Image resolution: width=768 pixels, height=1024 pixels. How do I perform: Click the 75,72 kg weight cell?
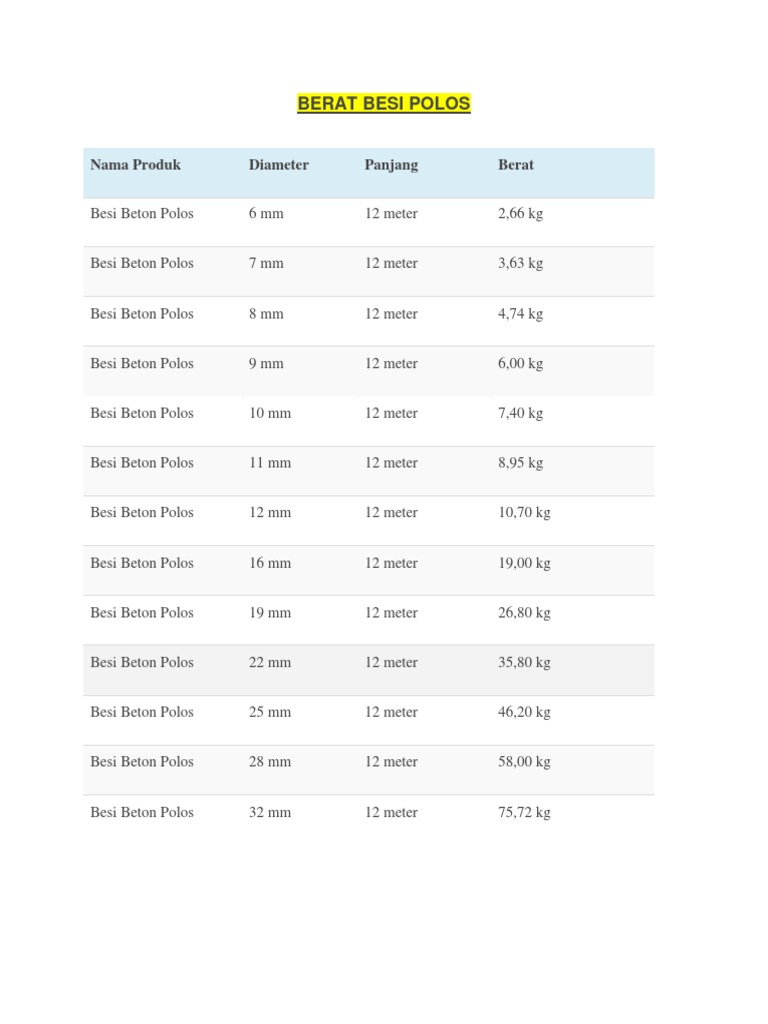(x=524, y=812)
